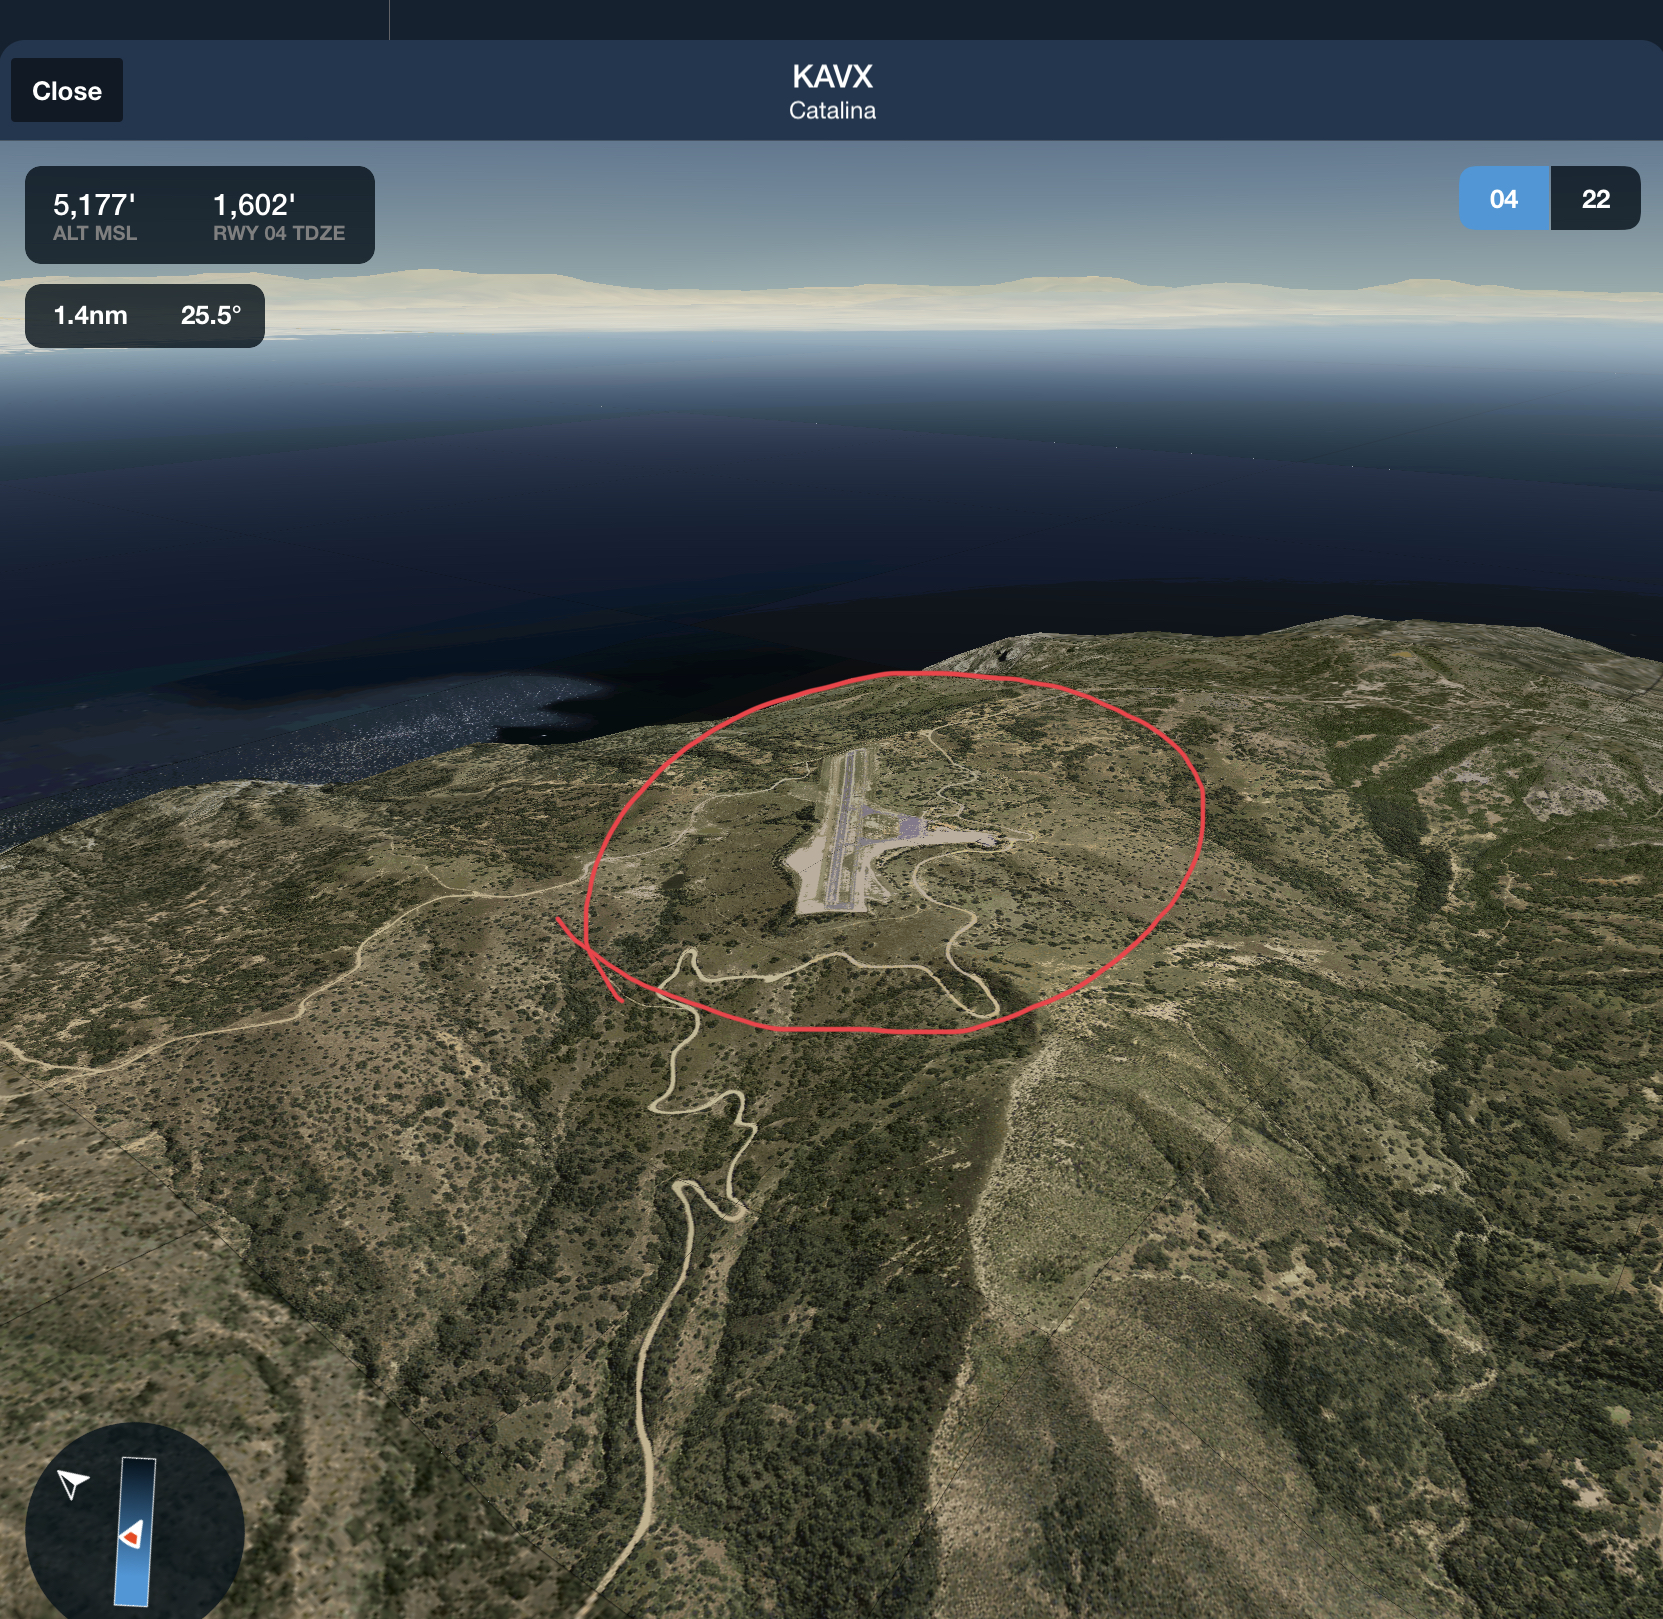
Task: Tap the red aircraft position marker
Action: pos(131,1535)
